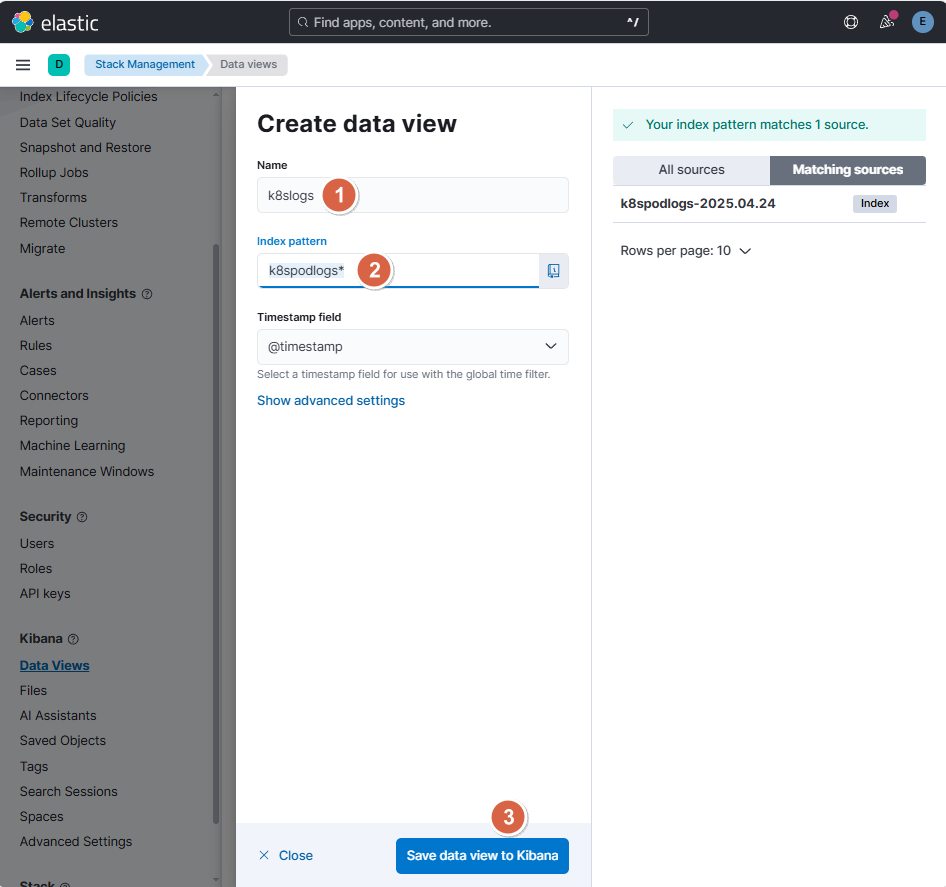Open Search Sessions
This screenshot has width=946, height=887.
coord(69,792)
